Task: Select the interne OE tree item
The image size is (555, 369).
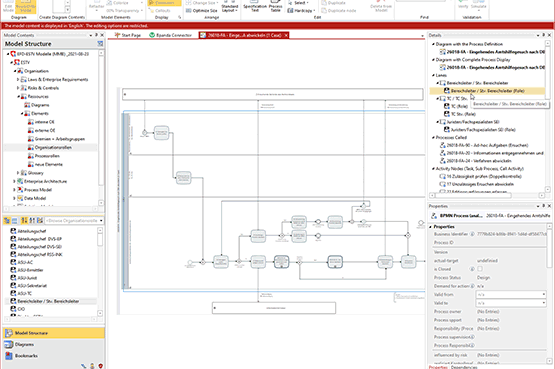Action: pyautogui.click(x=41, y=122)
